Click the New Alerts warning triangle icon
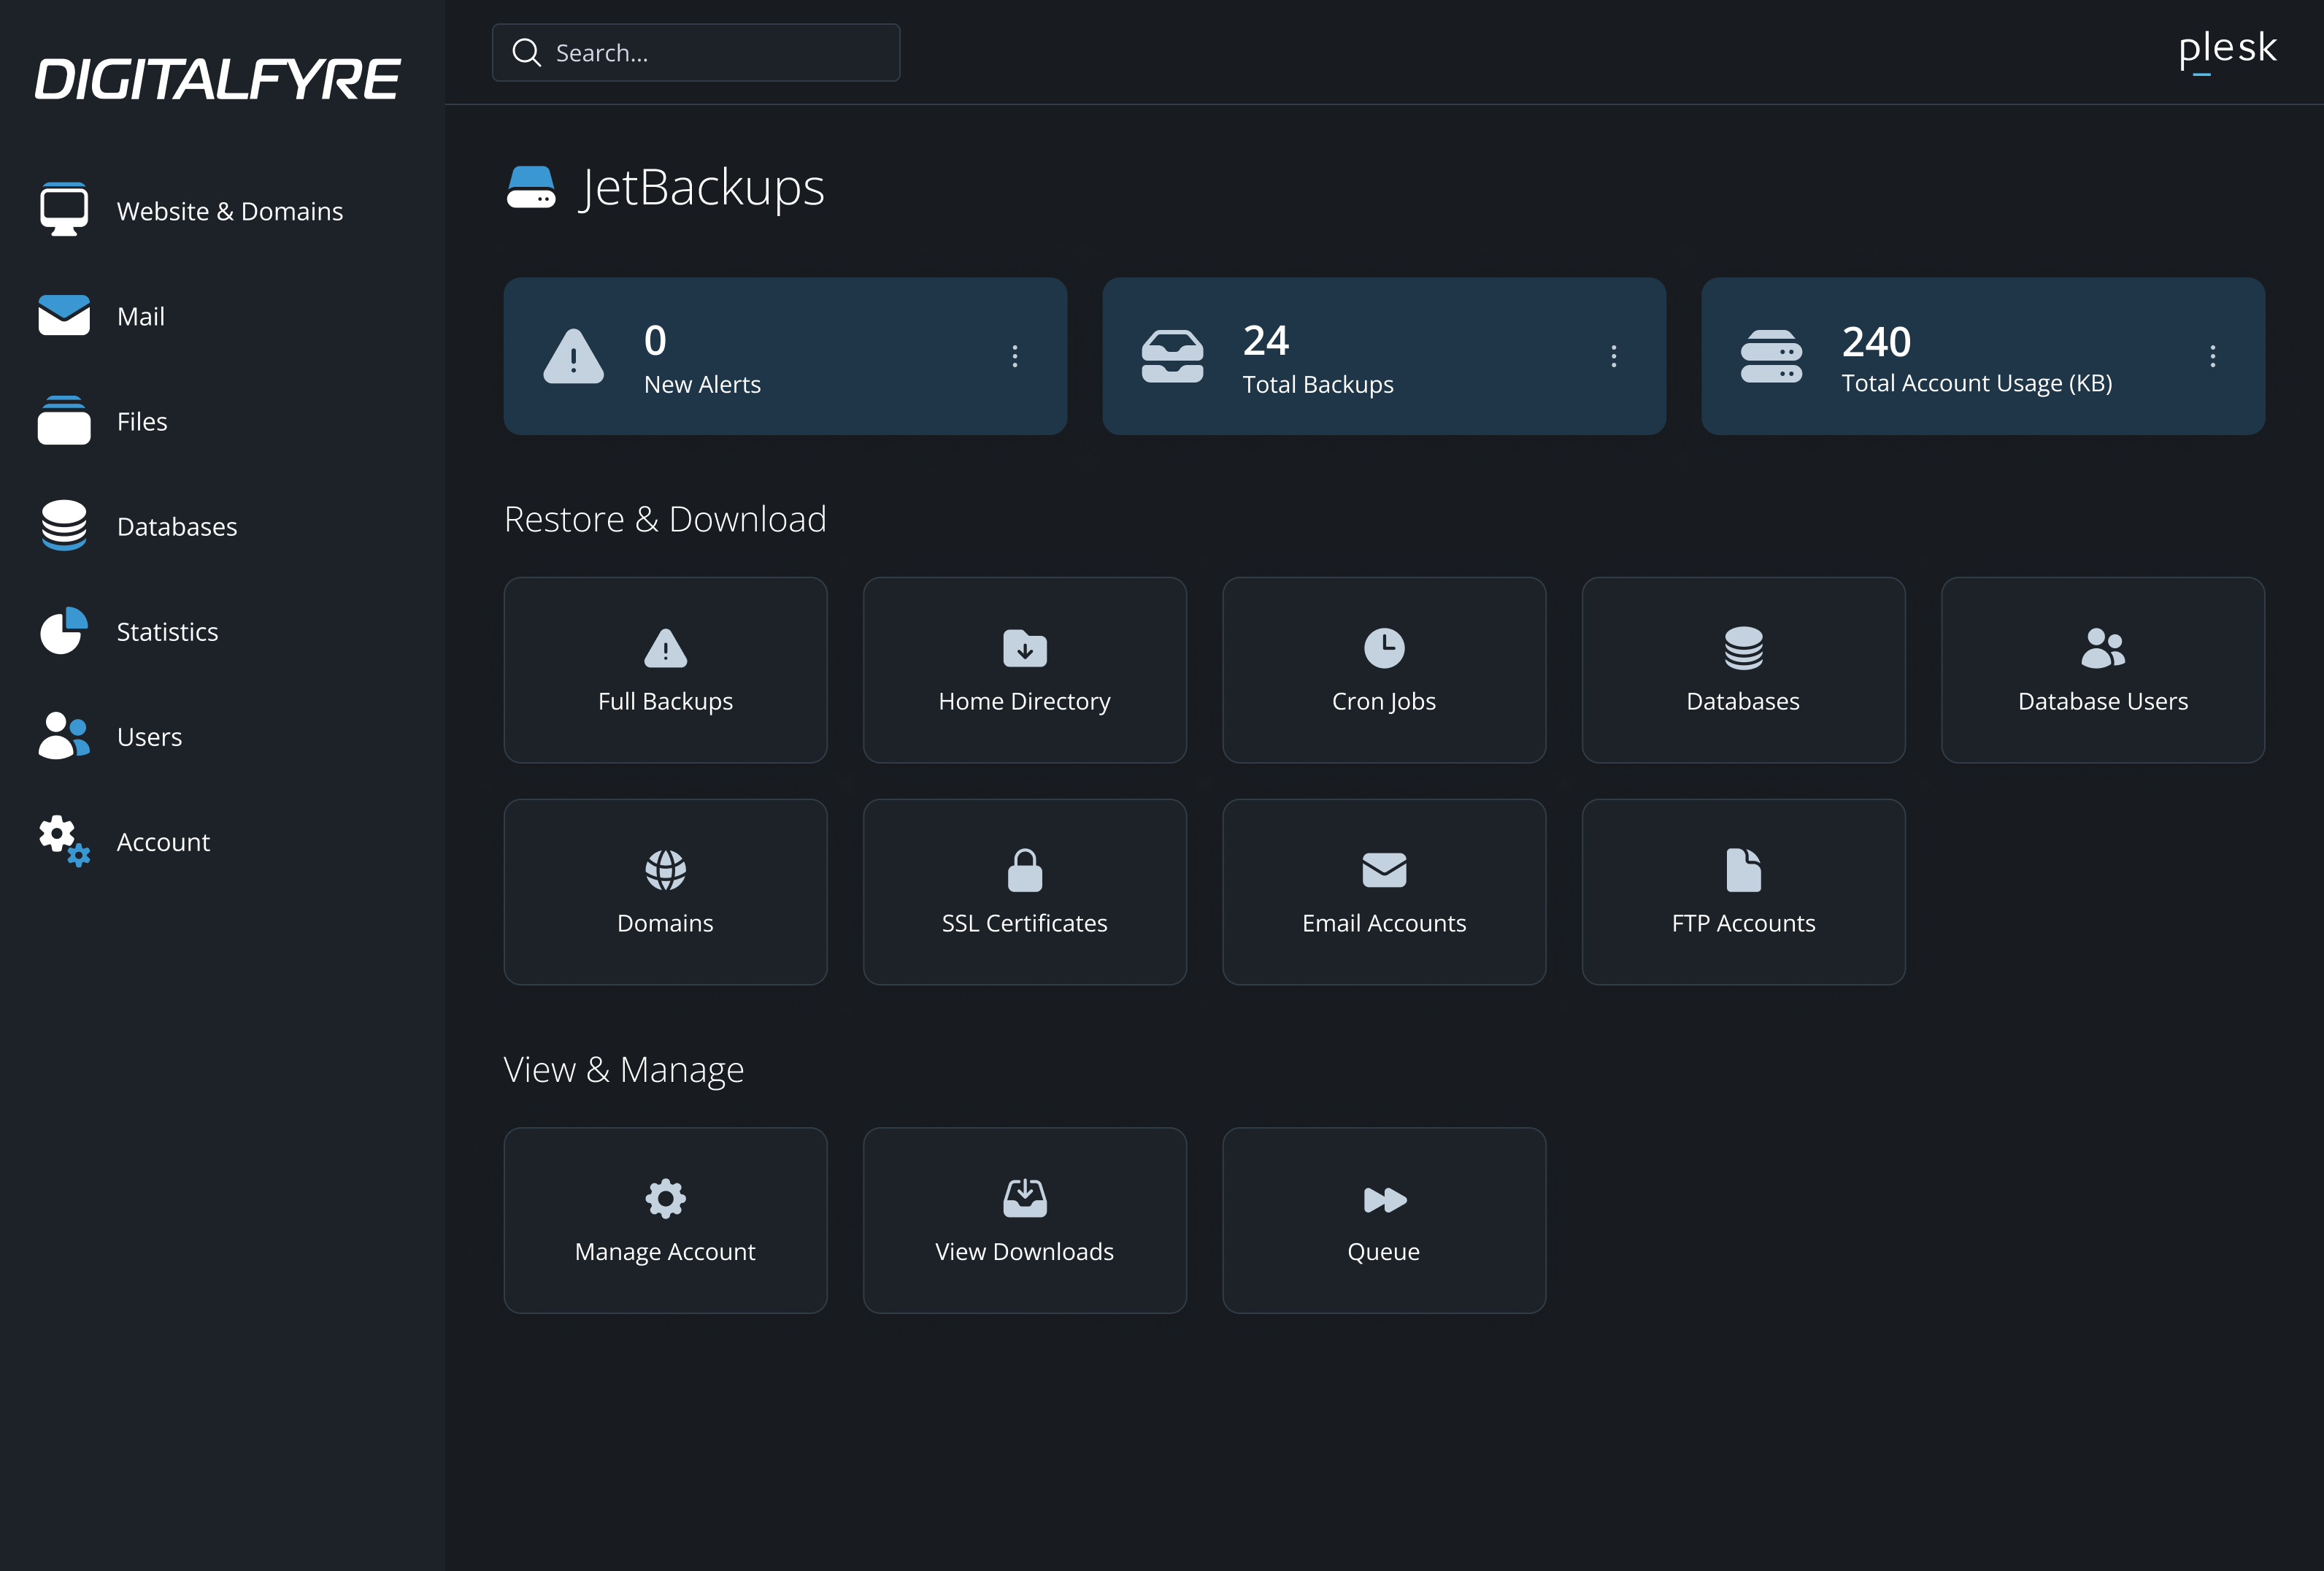The width and height of the screenshot is (2324, 1571). point(573,356)
